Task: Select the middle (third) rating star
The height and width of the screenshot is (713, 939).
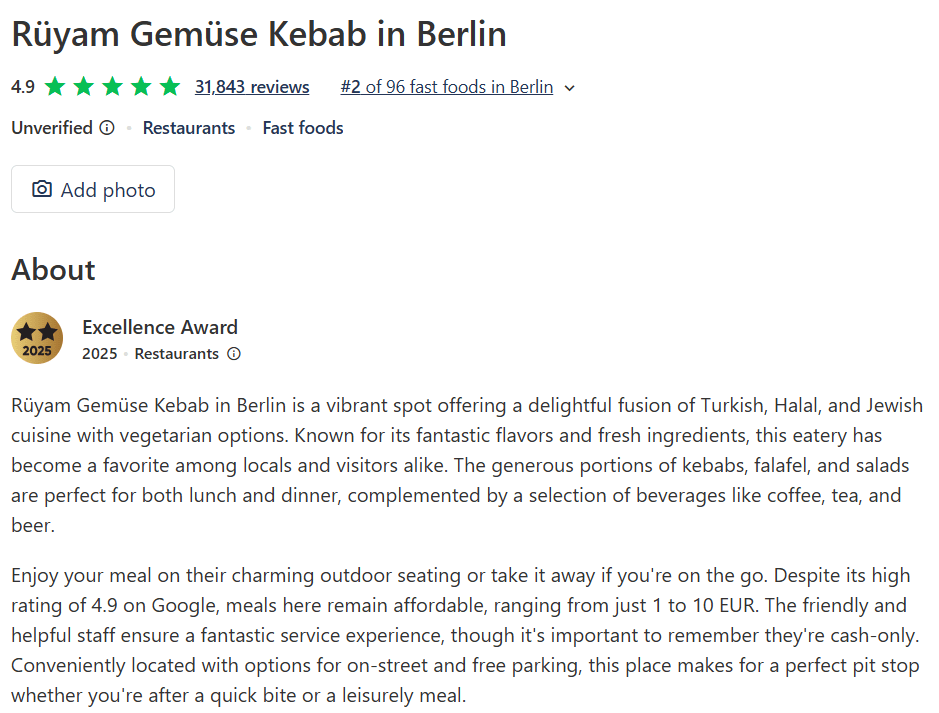Action: [112, 87]
